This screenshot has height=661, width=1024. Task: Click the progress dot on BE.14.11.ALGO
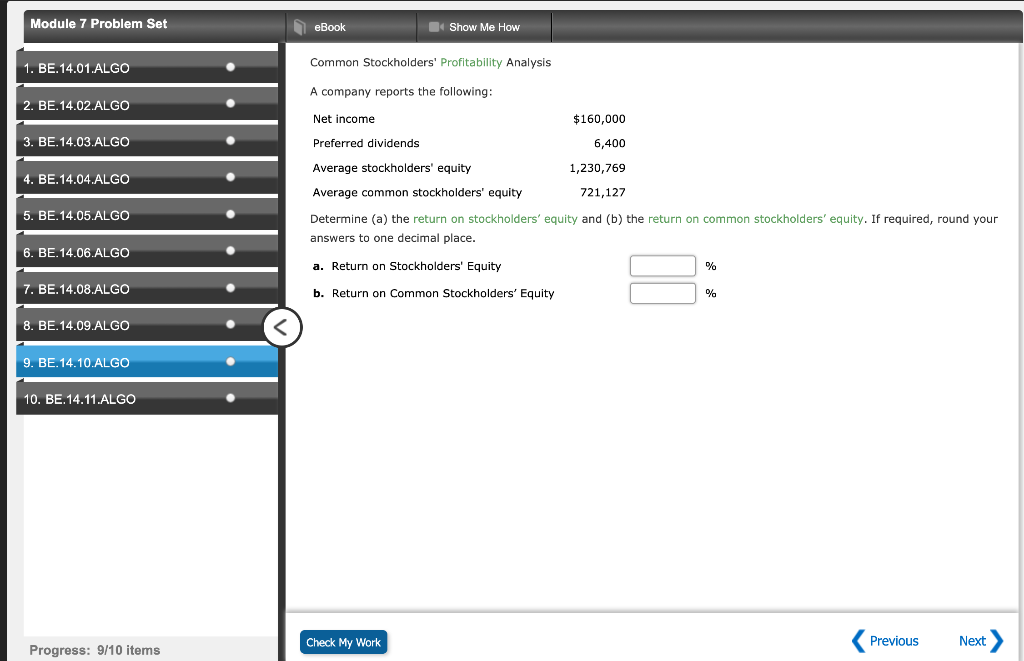230,399
